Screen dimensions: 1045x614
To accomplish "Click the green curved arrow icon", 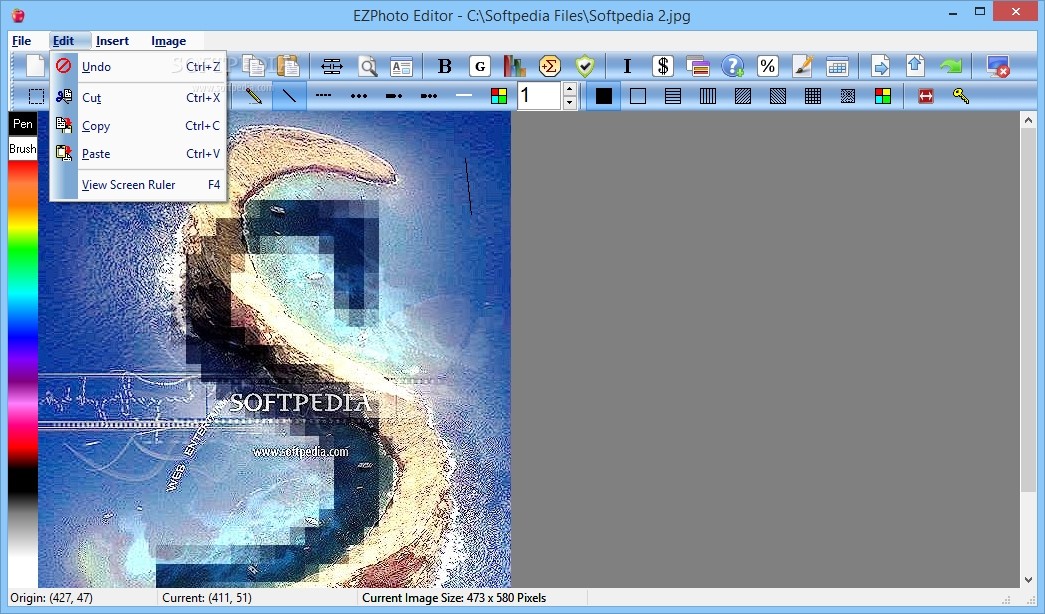I will (950, 66).
